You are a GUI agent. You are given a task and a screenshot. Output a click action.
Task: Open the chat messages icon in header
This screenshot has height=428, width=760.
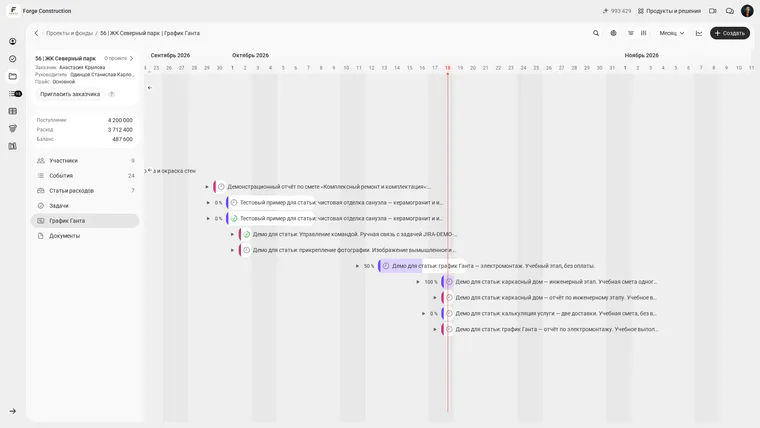click(x=729, y=11)
